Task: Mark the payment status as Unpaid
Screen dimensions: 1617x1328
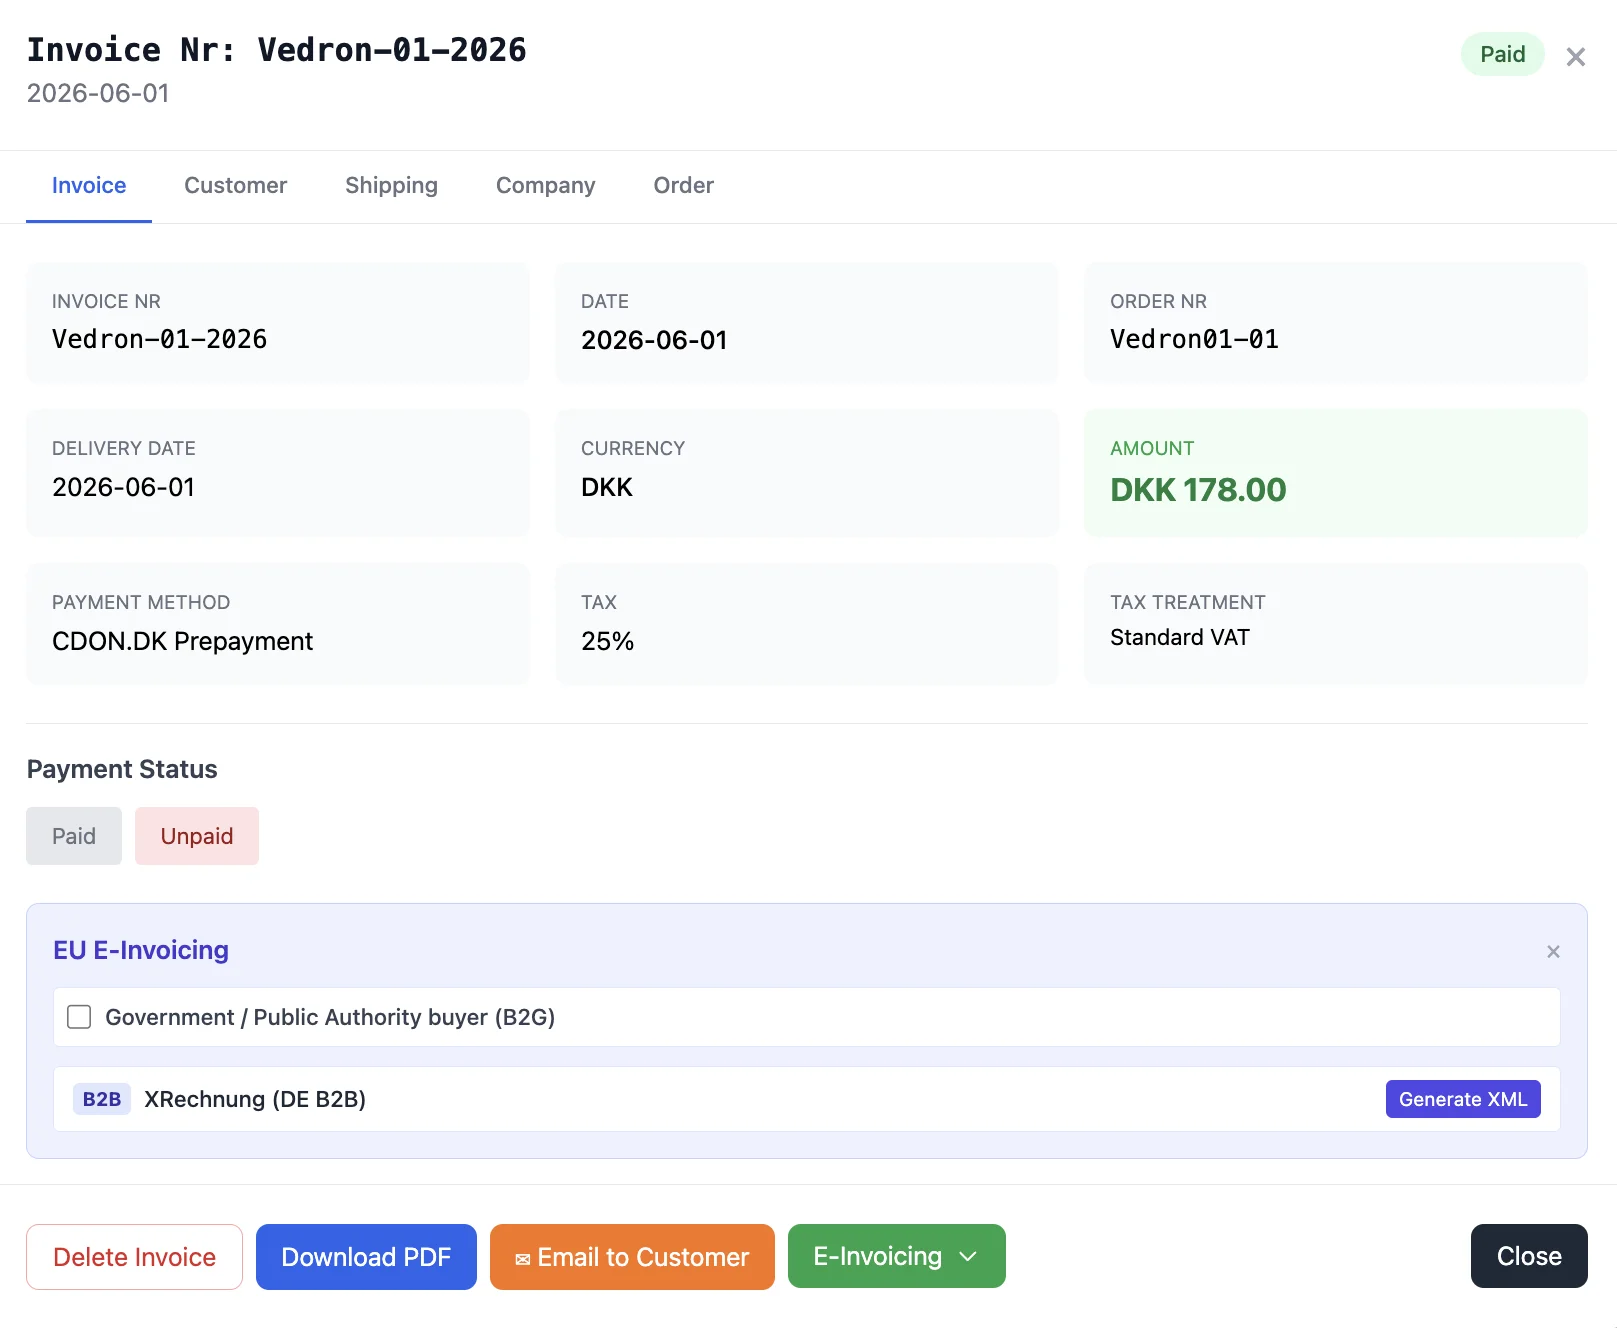Action: (197, 836)
